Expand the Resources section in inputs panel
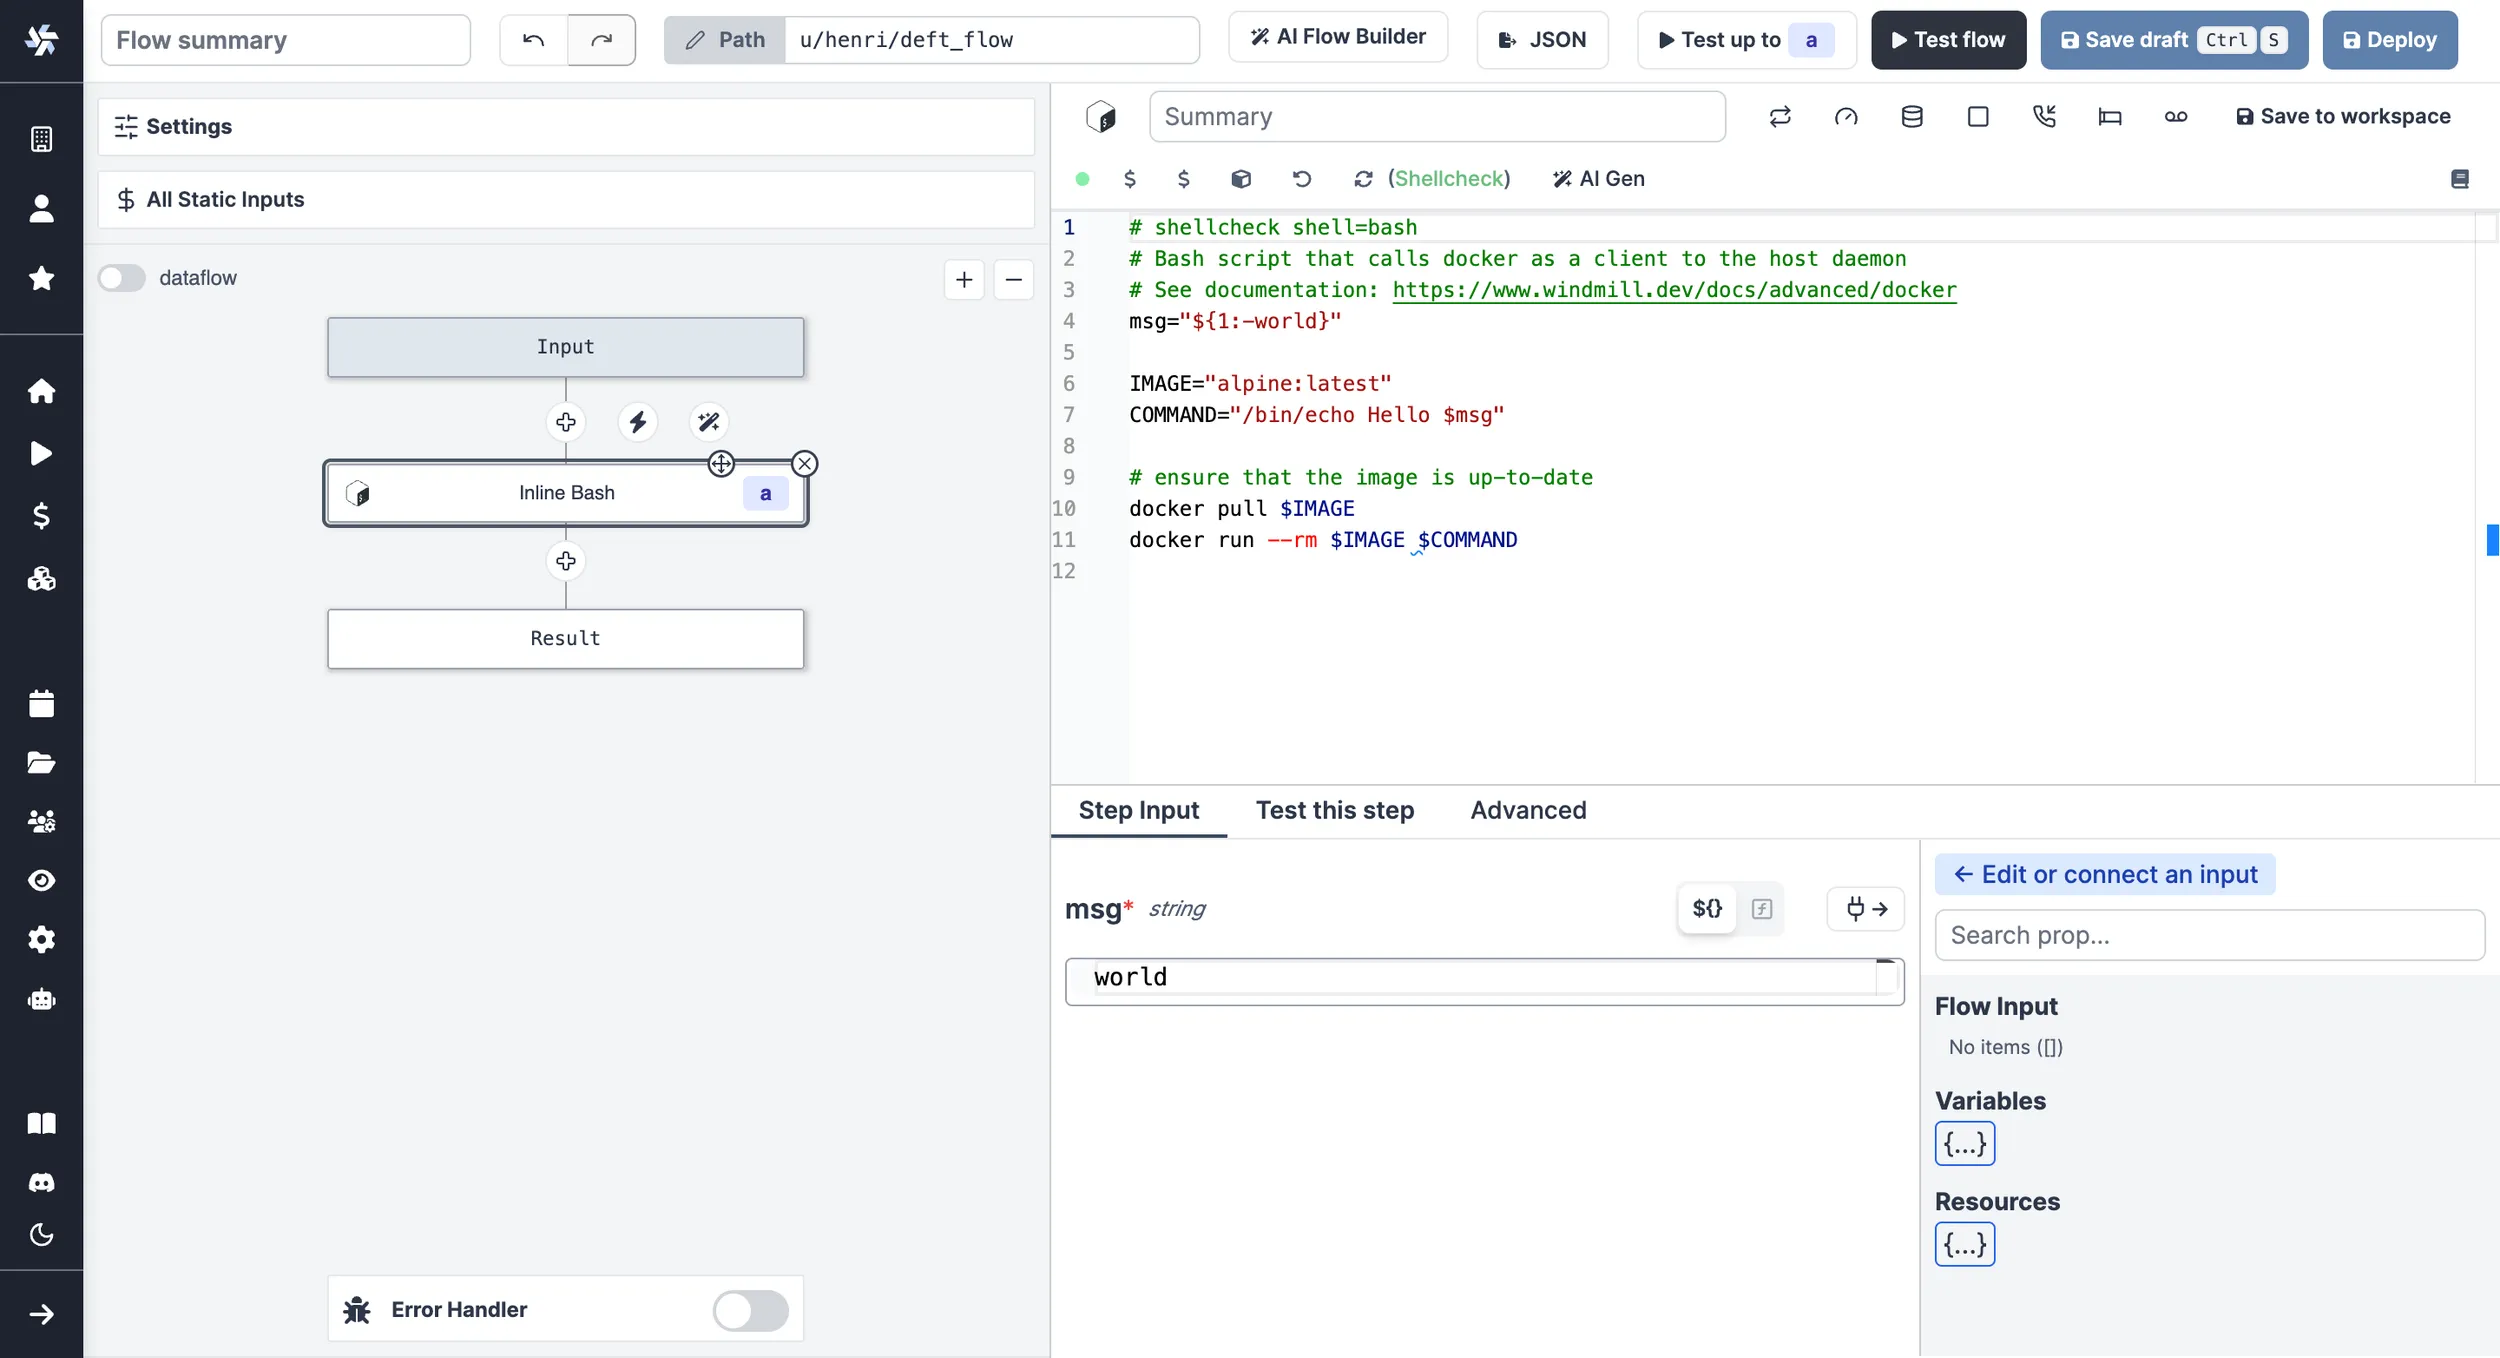 pos(1965,1244)
